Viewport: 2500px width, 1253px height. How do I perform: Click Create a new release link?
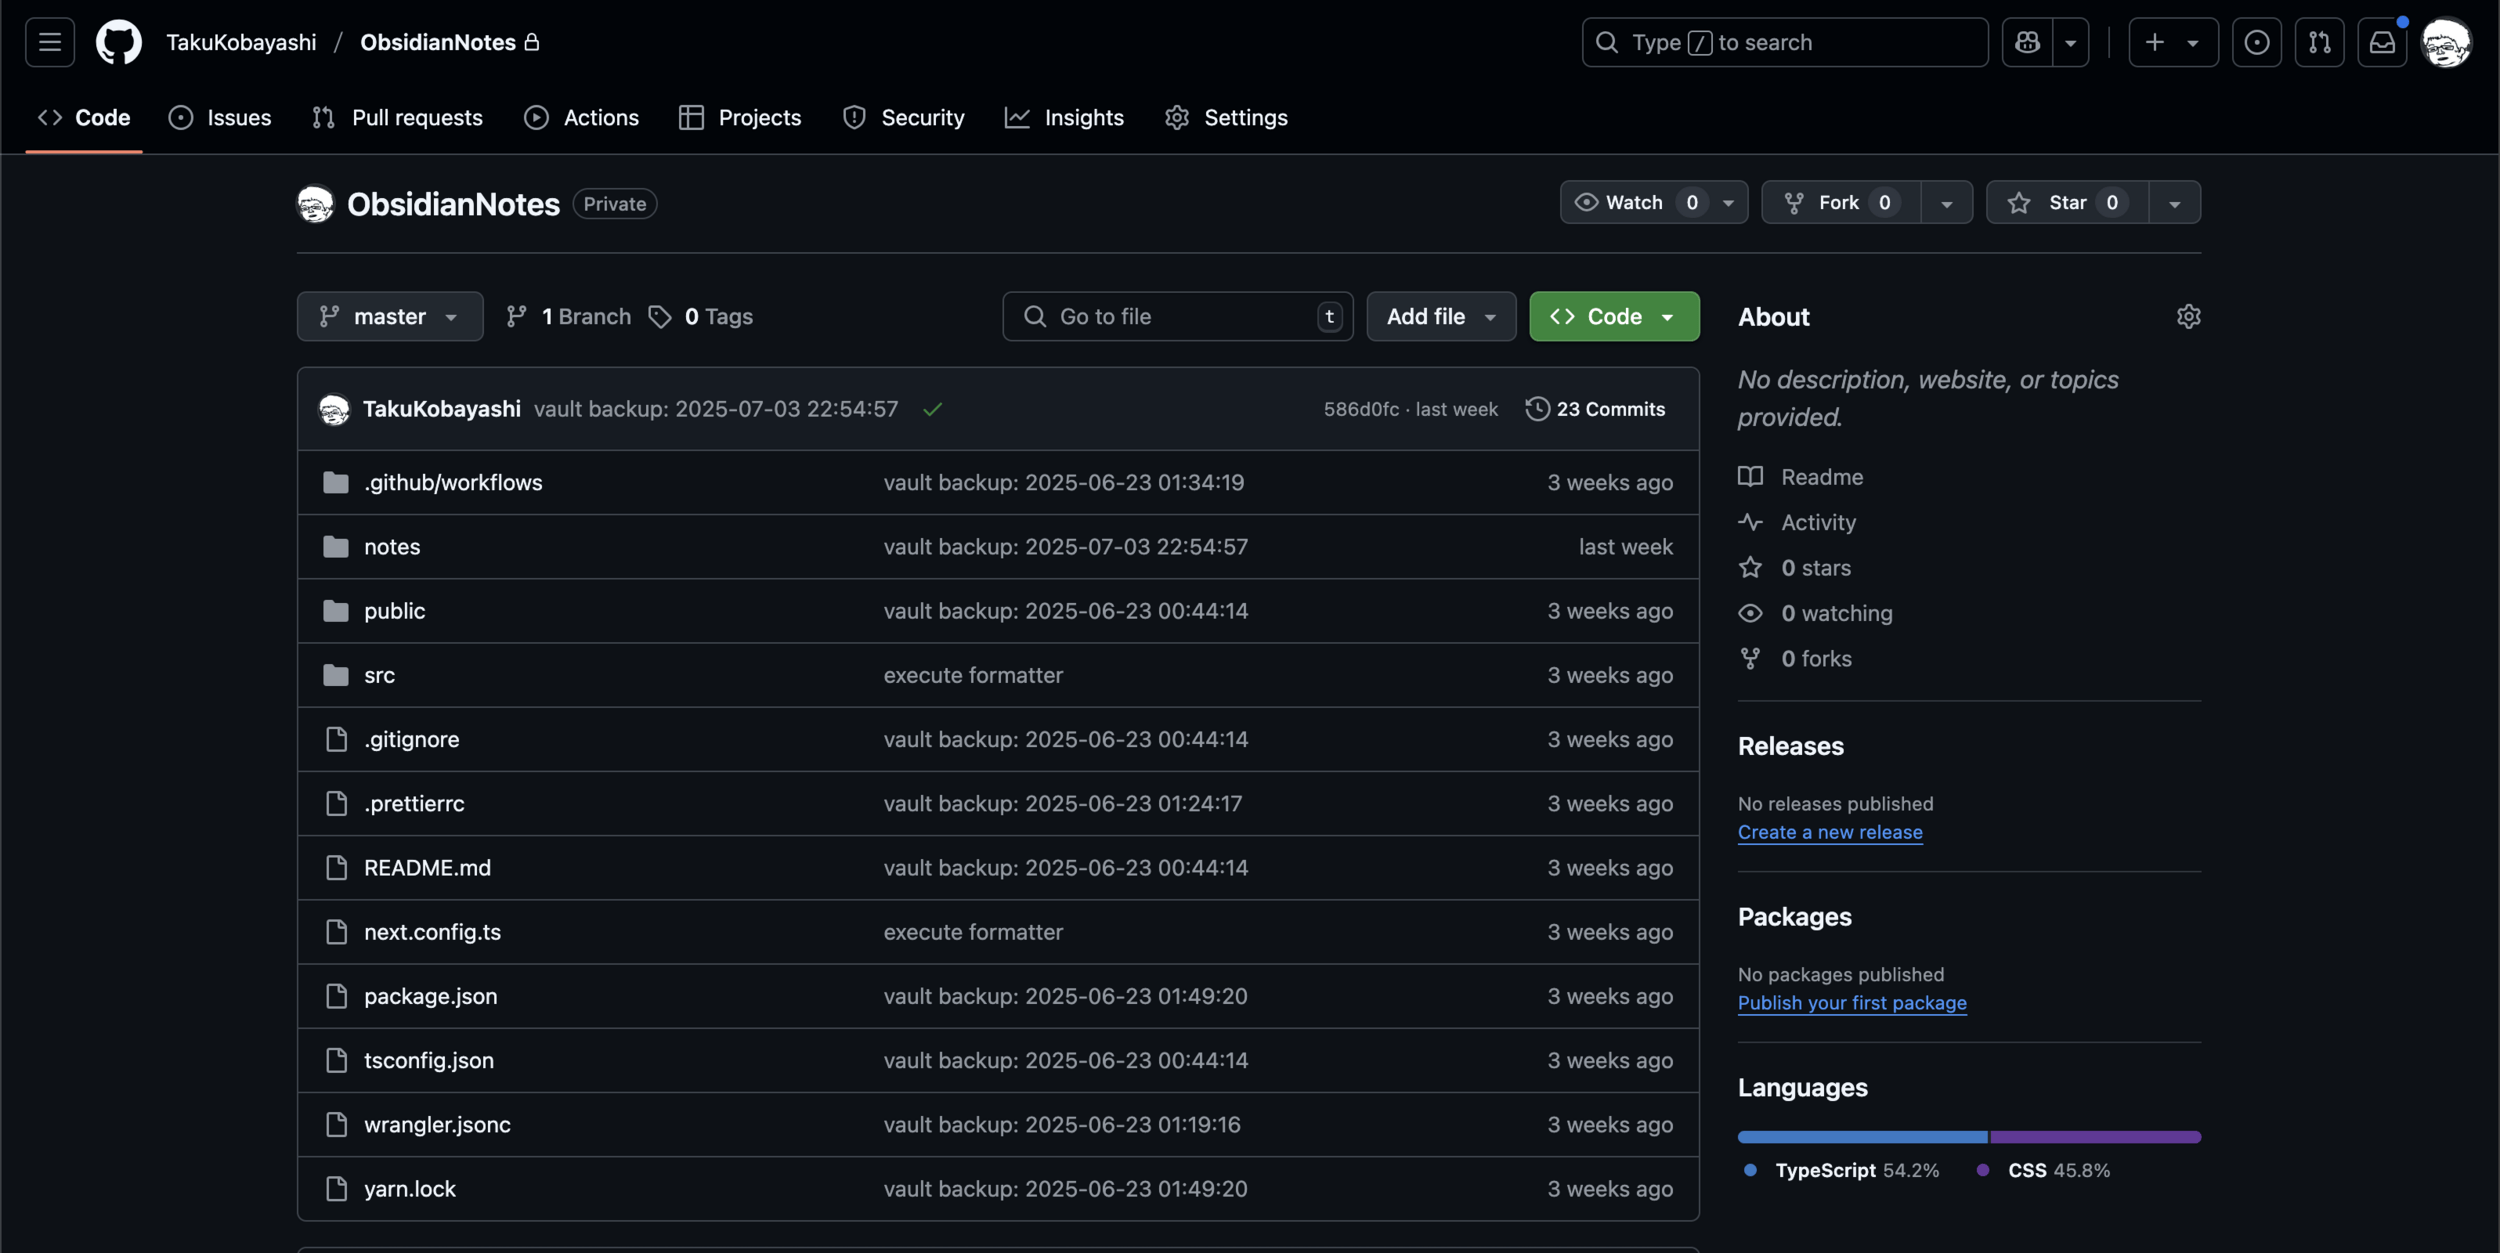tap(1829, 832)
